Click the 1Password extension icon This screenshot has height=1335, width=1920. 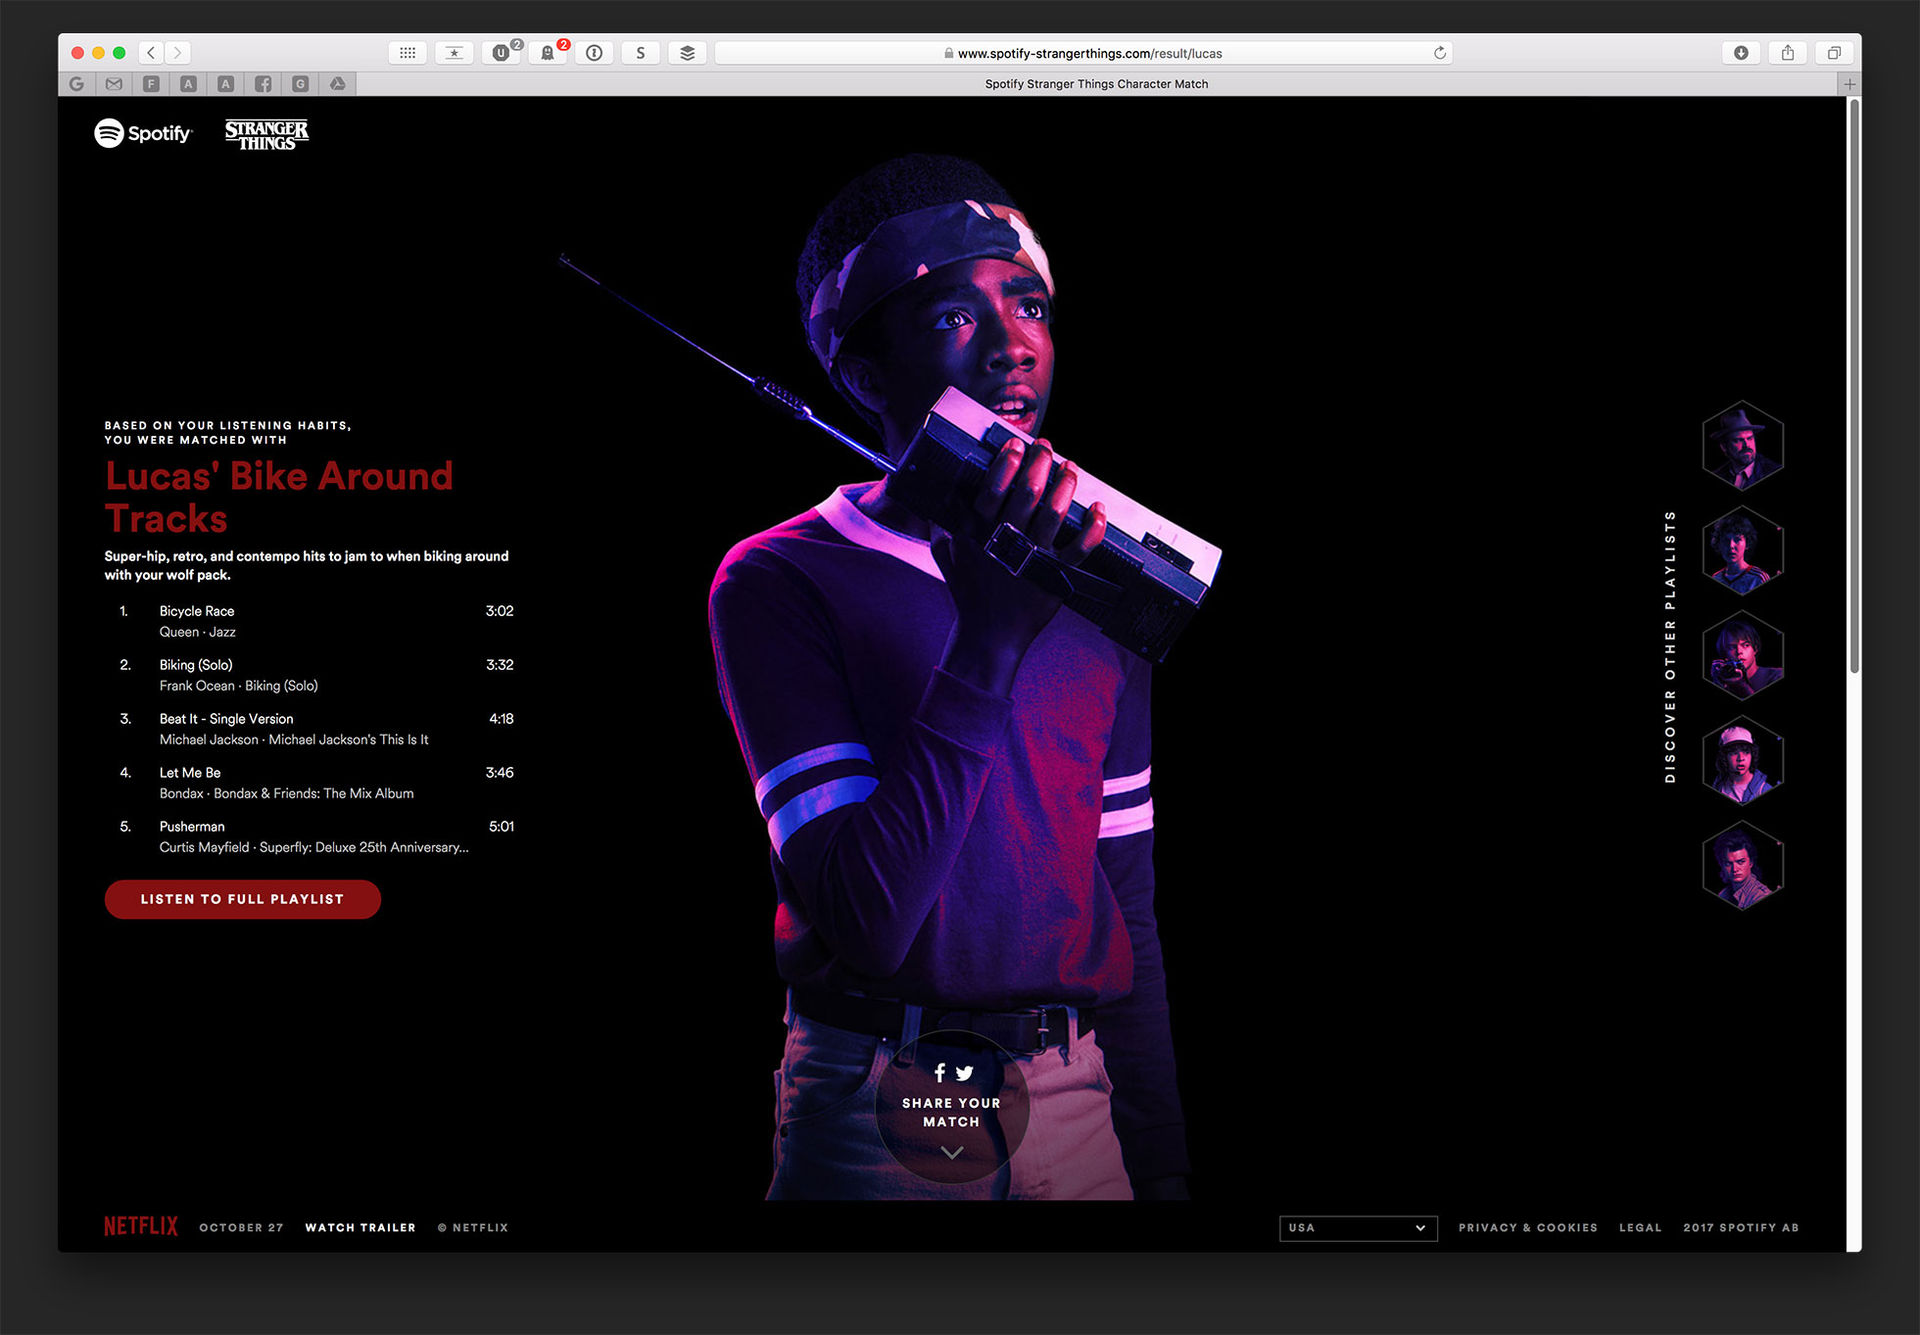pyautogui.click(x=594, y=53)
